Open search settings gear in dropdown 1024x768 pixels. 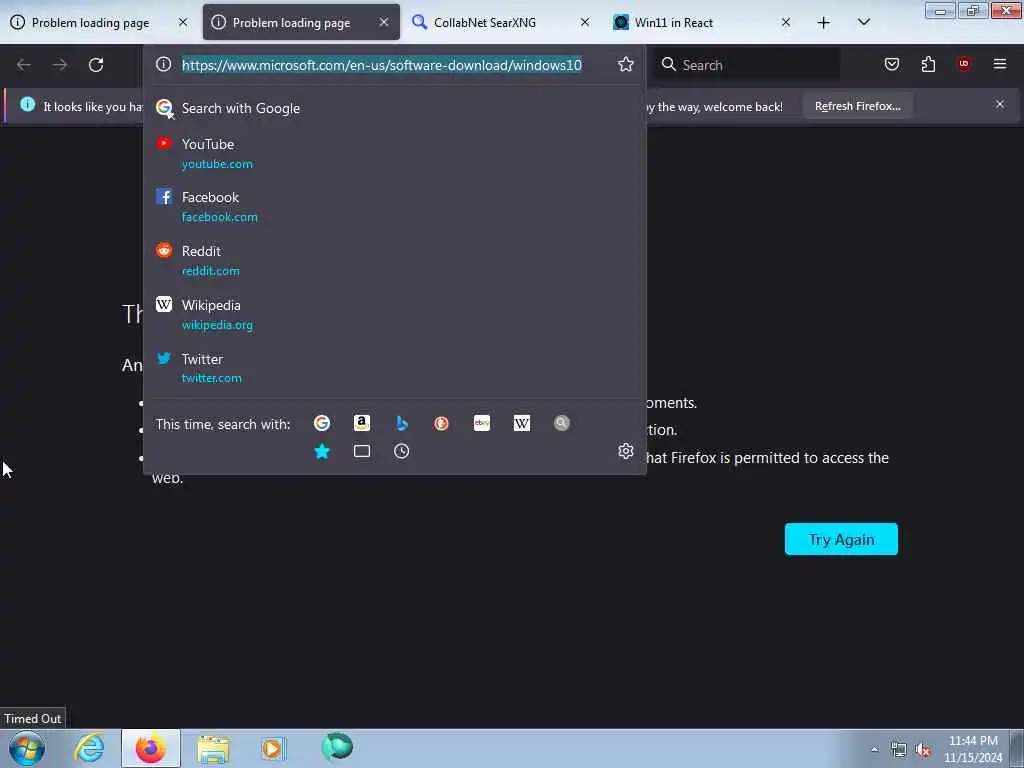click(626, 451)
